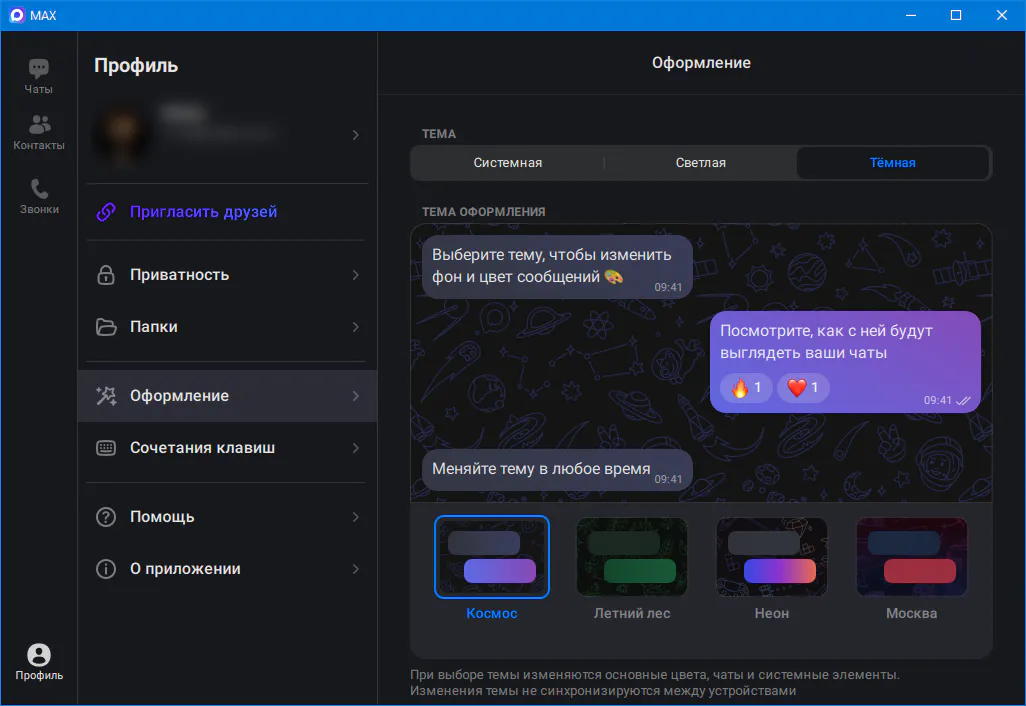Open the Calls phone icon

[39, 189]
